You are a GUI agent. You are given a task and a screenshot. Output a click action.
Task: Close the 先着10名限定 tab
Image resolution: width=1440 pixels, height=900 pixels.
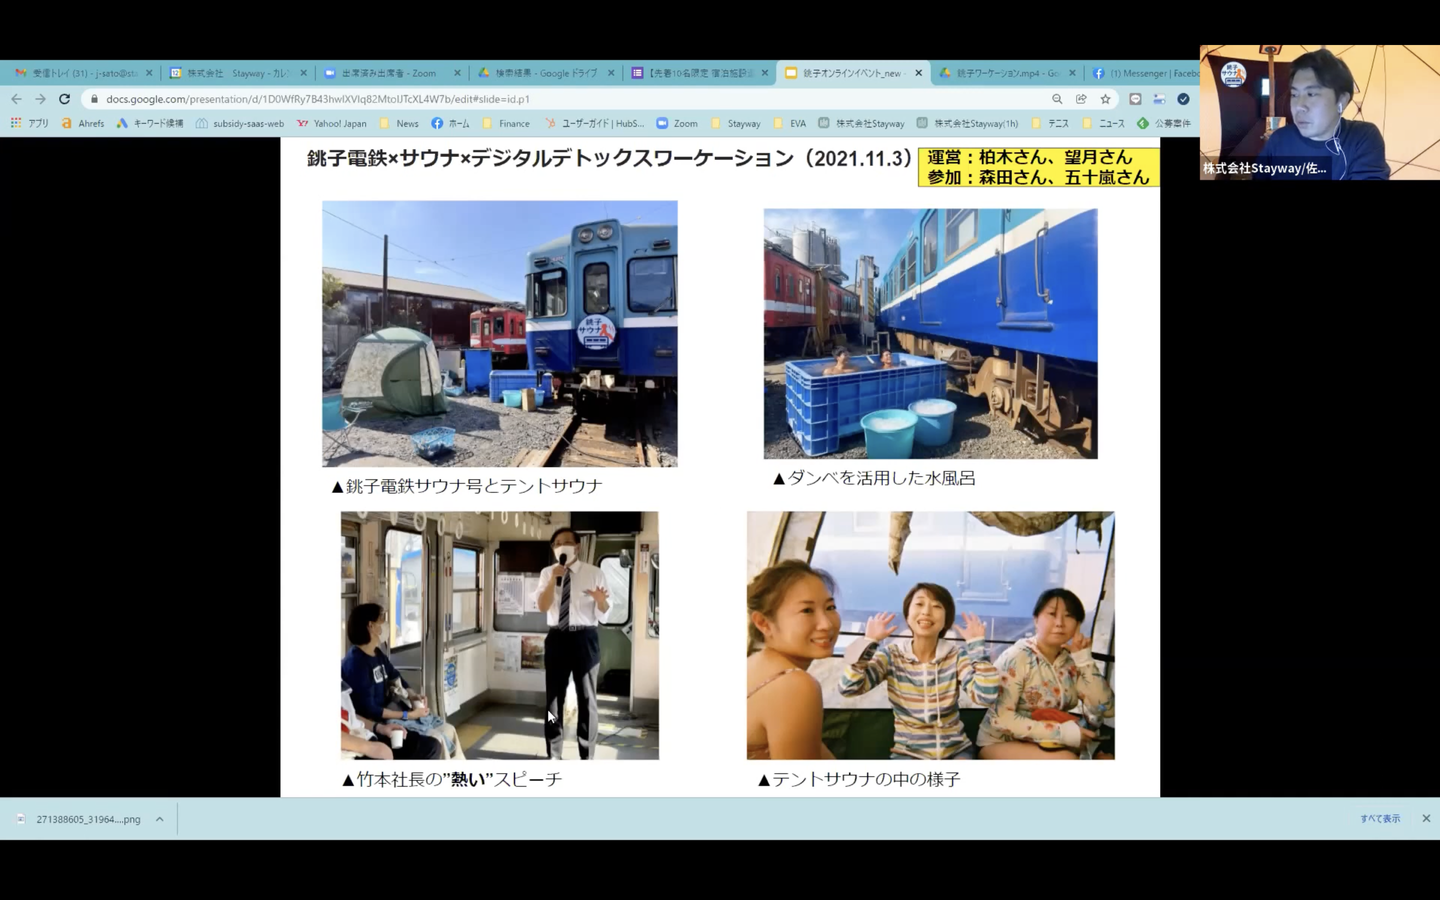point(765,73)
